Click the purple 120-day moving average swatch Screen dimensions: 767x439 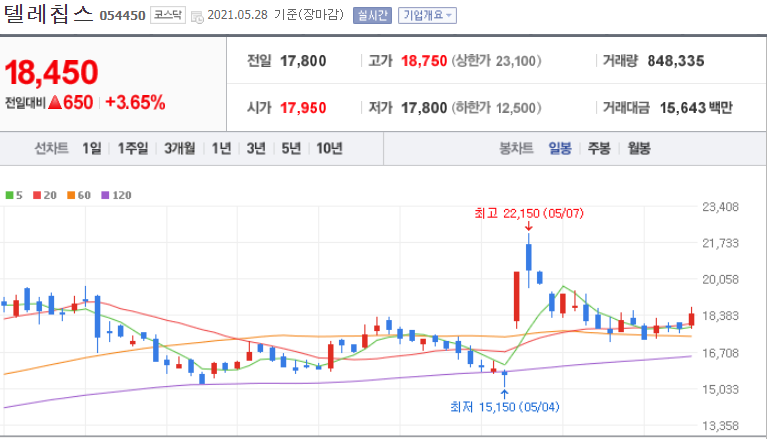click(x=105, y=195)
